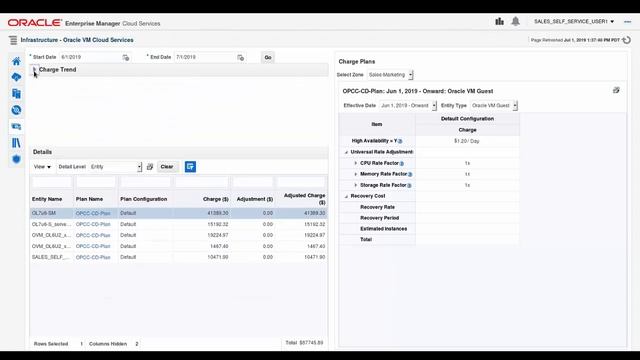Screen dimensions: 640x360
Task: Open the End Date calendar picker
Action: click(x=241, y=58)
